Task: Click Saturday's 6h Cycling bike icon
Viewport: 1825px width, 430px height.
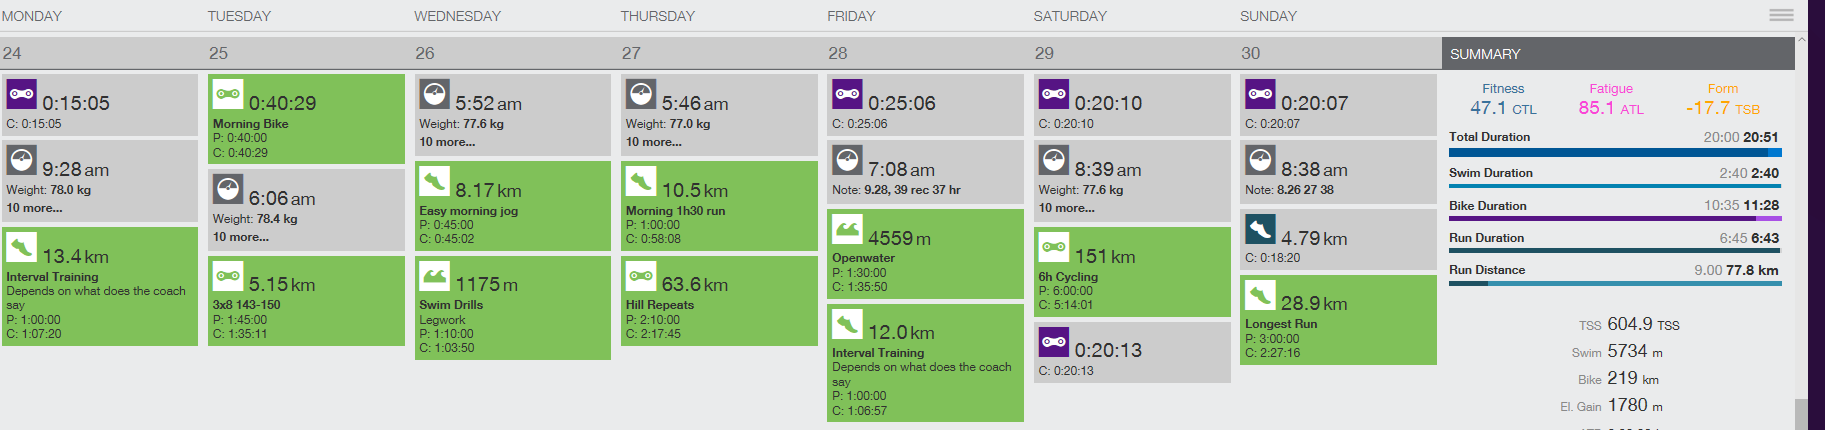Action: click(x=1054, y=247)
